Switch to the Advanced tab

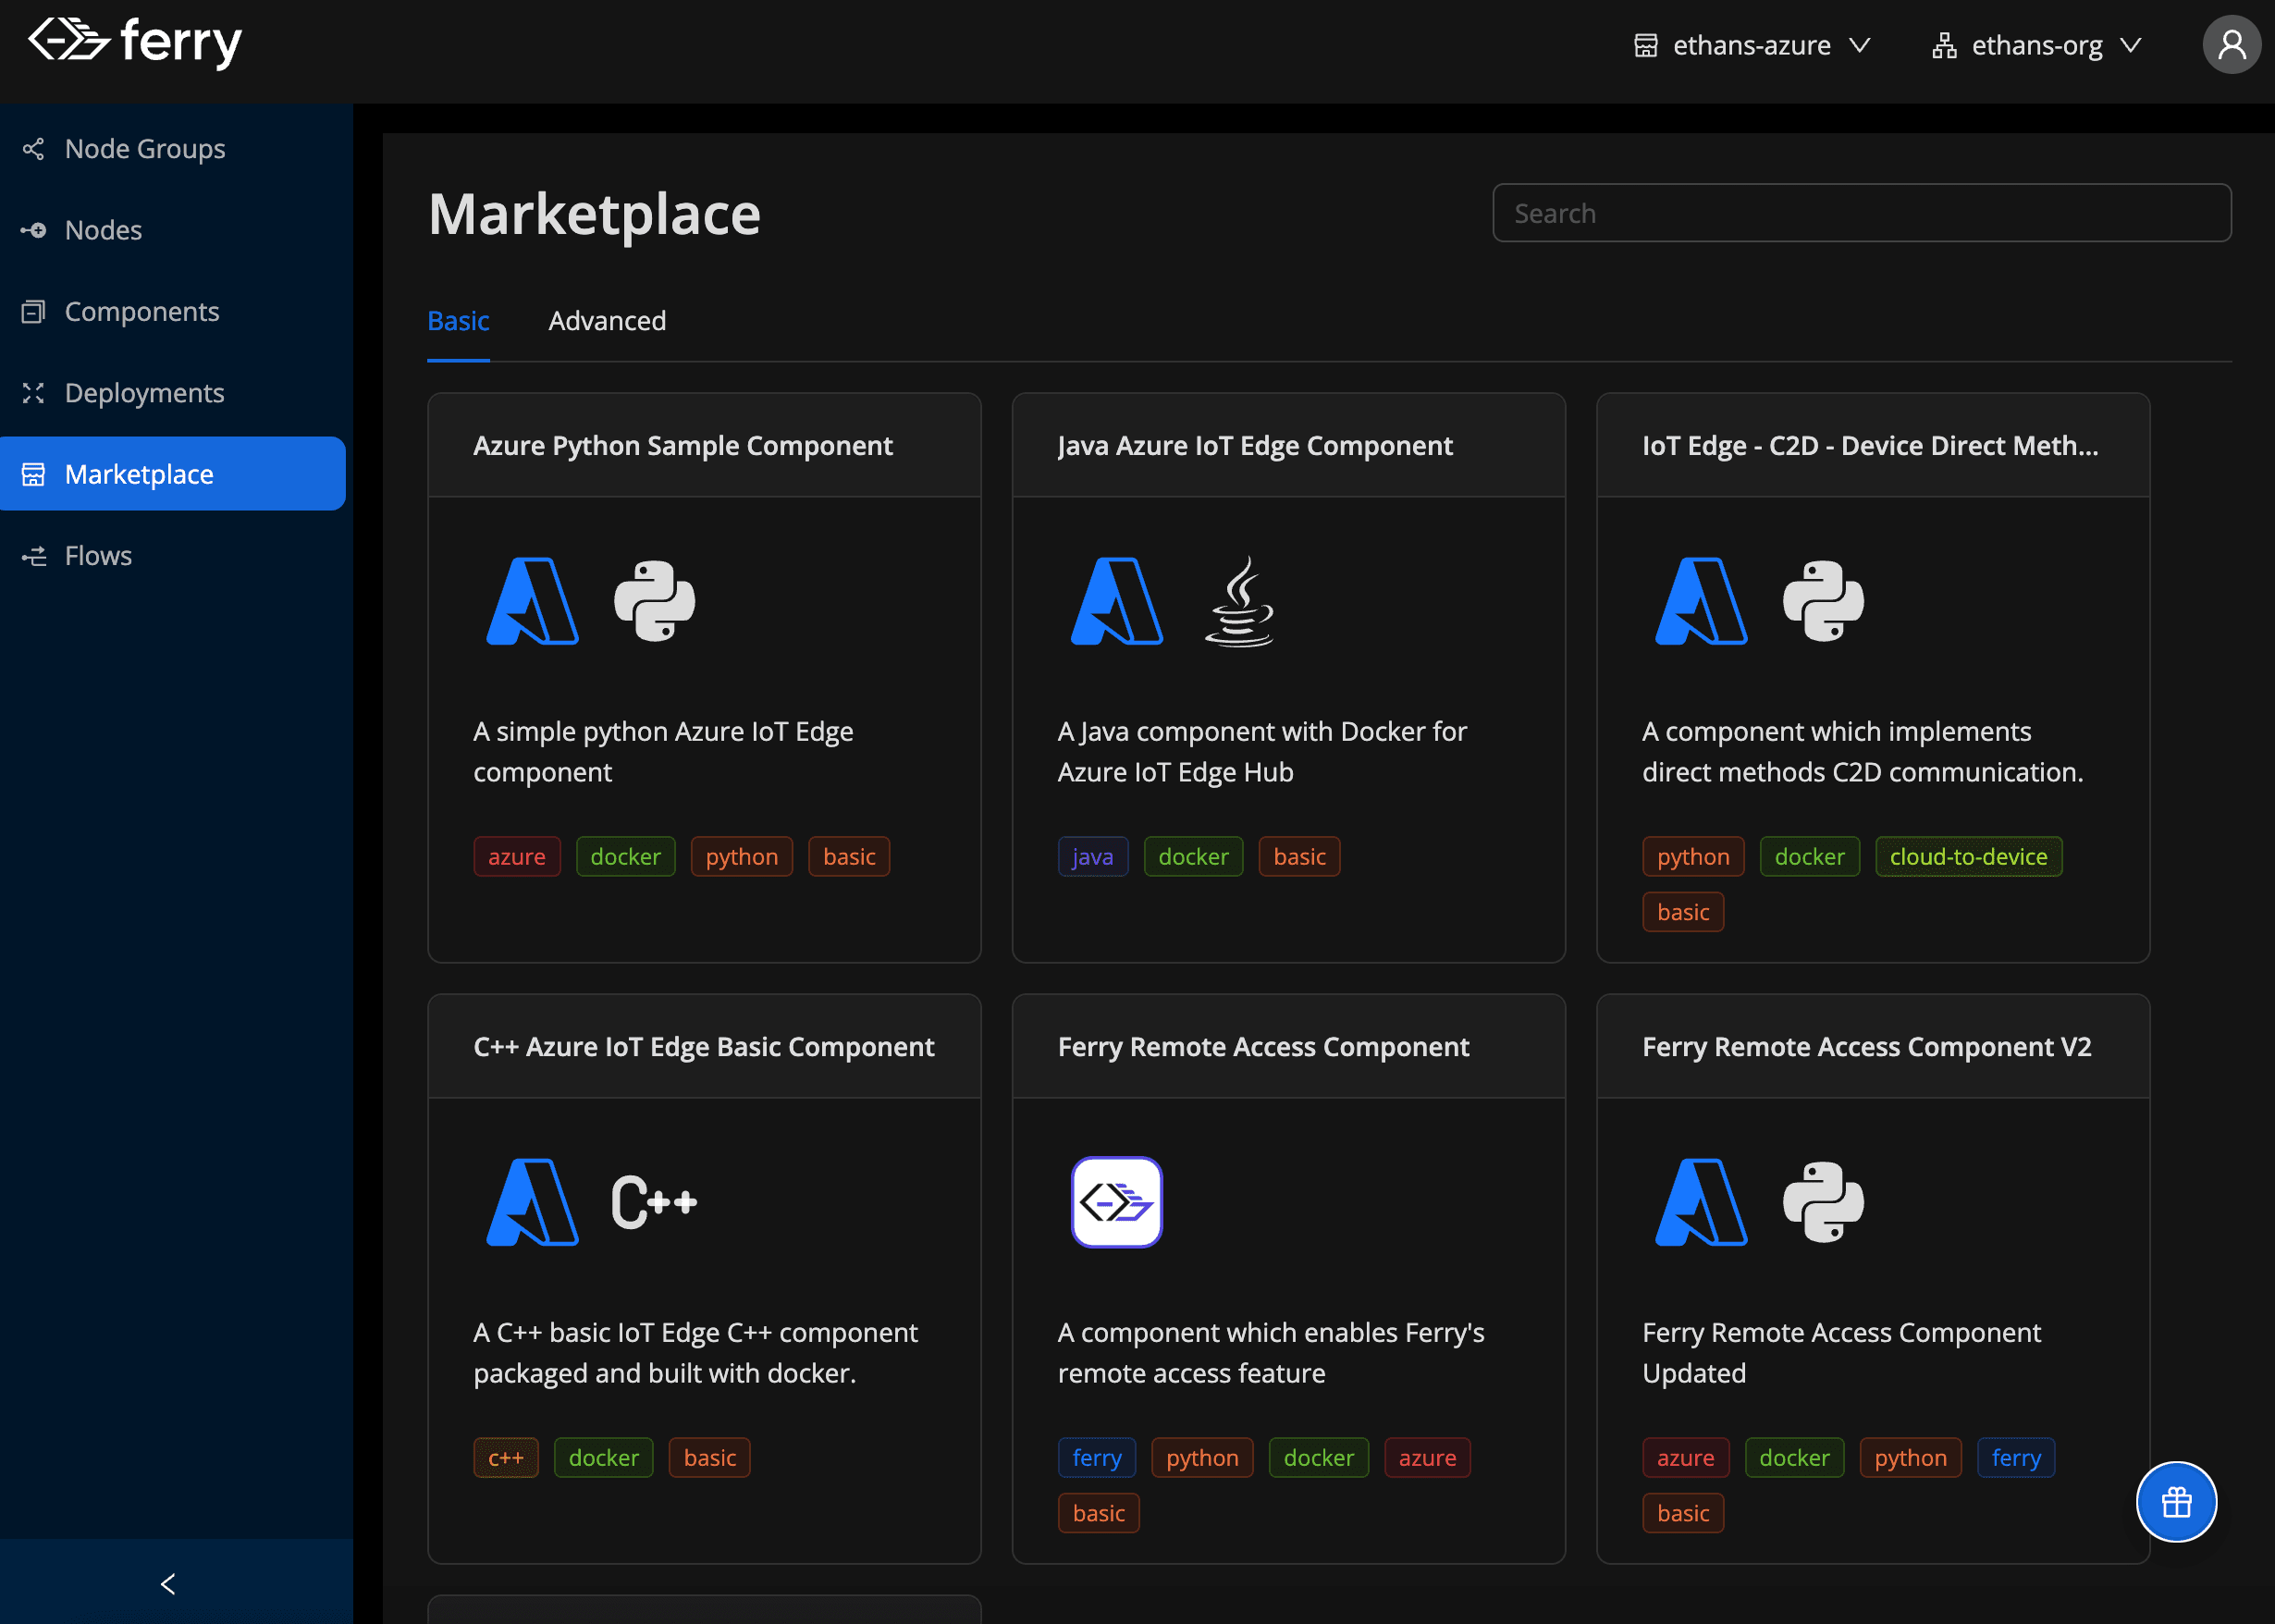607,321
